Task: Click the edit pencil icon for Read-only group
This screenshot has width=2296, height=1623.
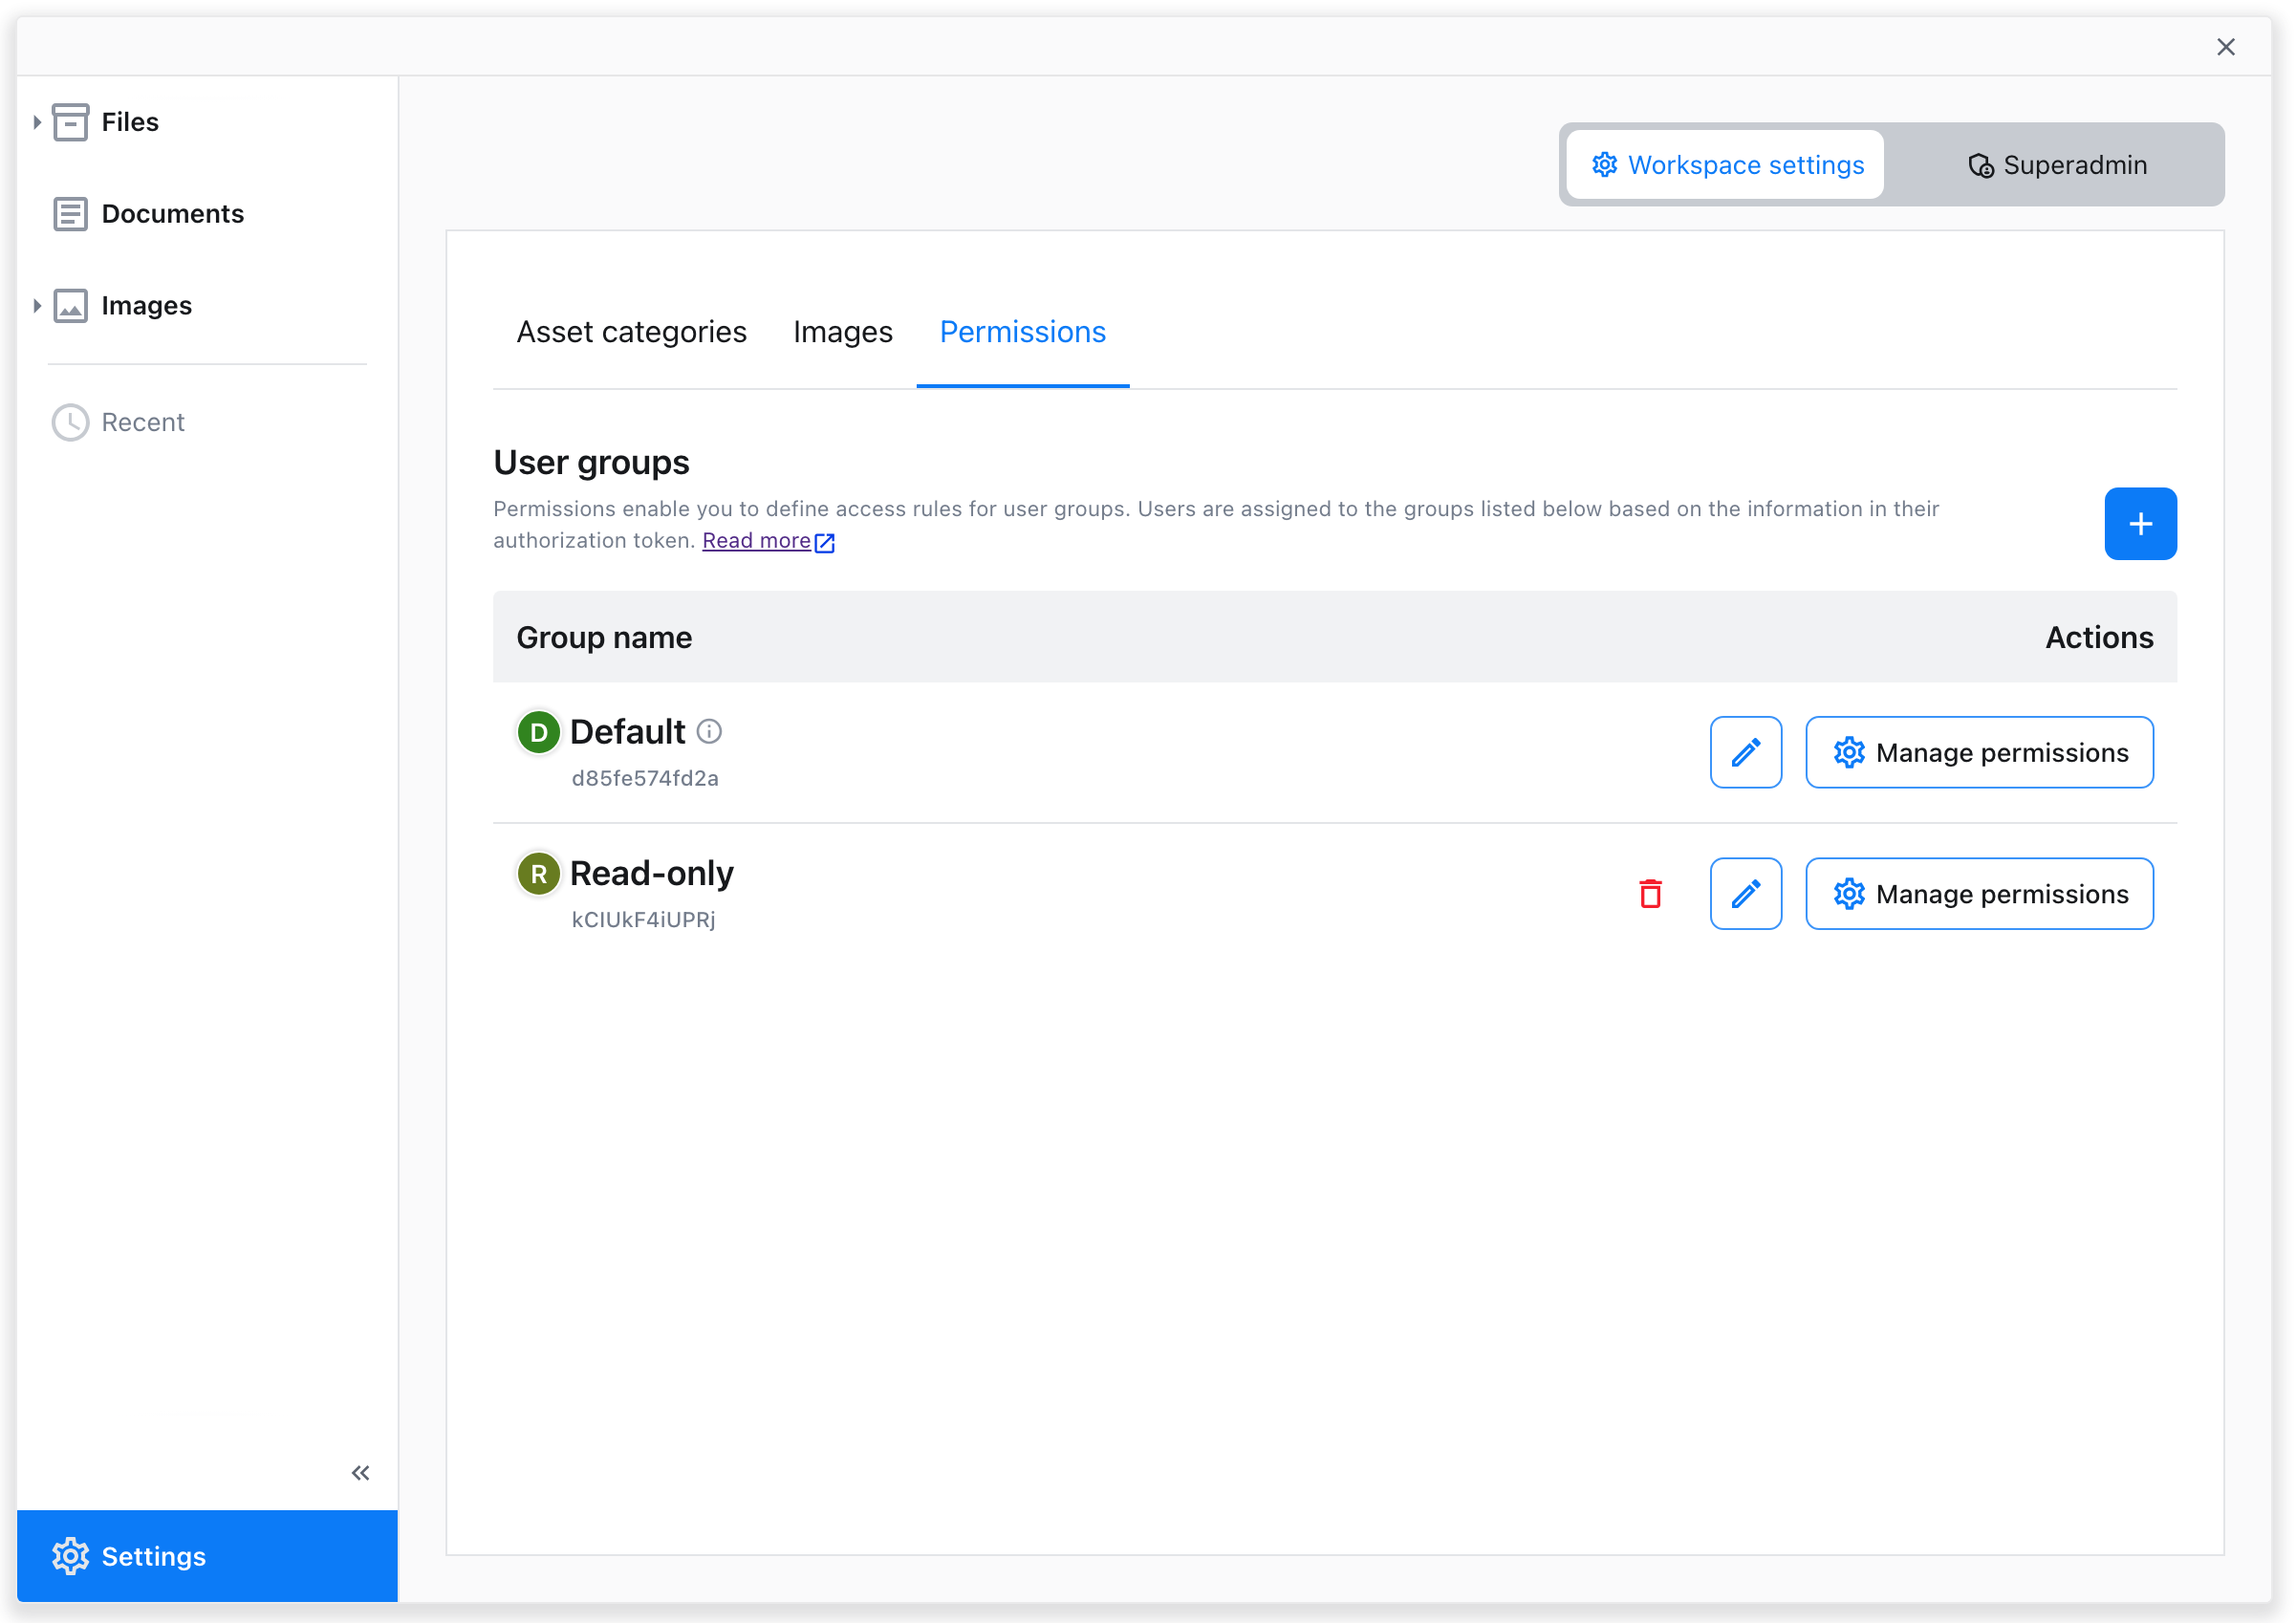Action: coord(1746,894)
